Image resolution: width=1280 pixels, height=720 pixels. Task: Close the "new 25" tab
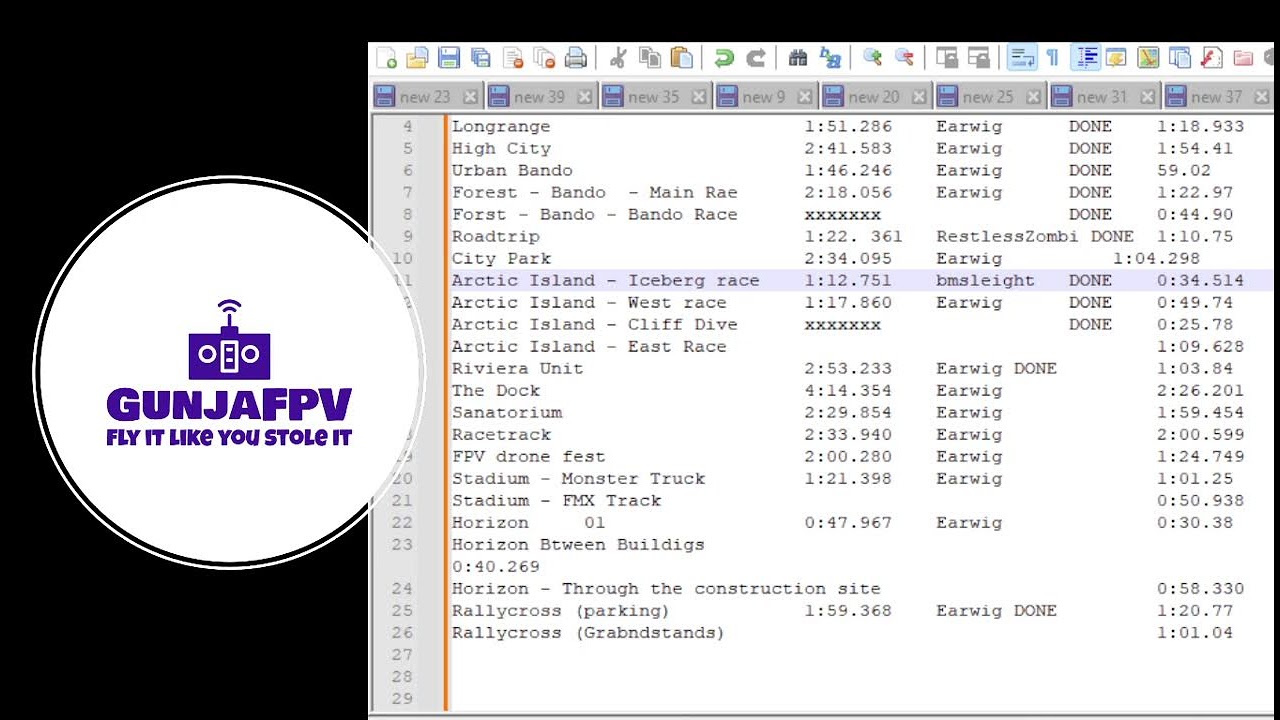pyautogui.click(x=1033, y=97)
